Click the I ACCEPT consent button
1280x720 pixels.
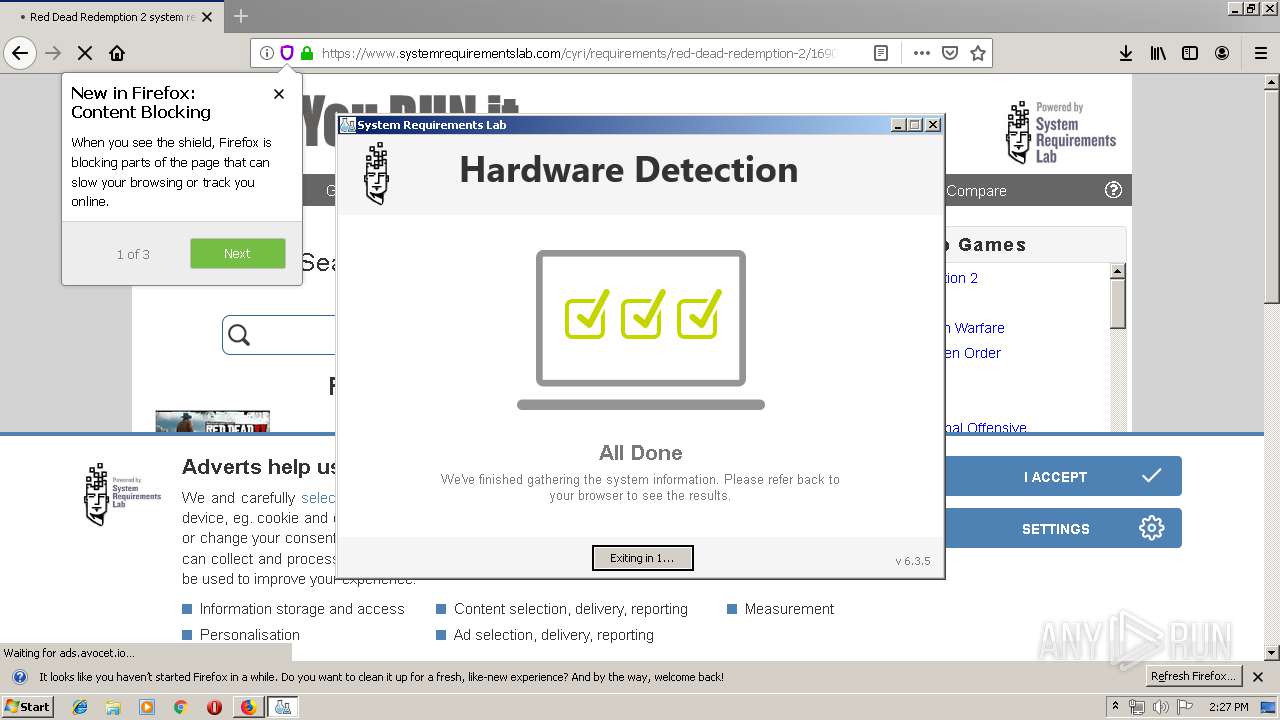coord(1063,476)
